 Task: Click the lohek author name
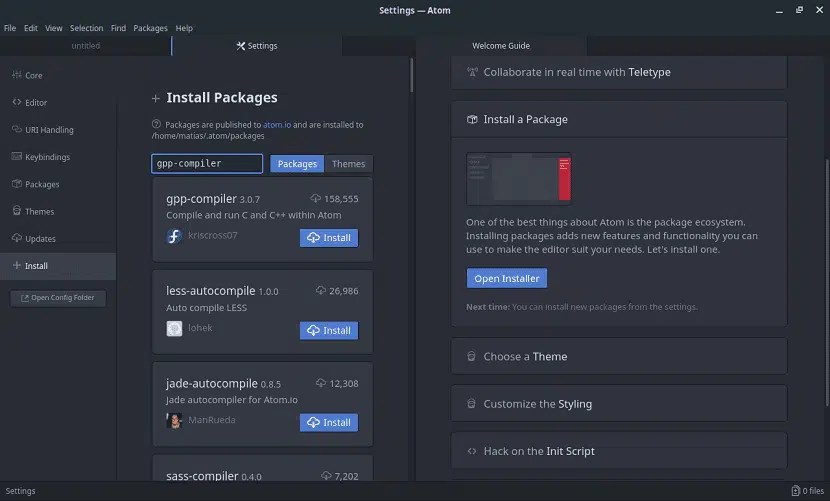(200, 328)
